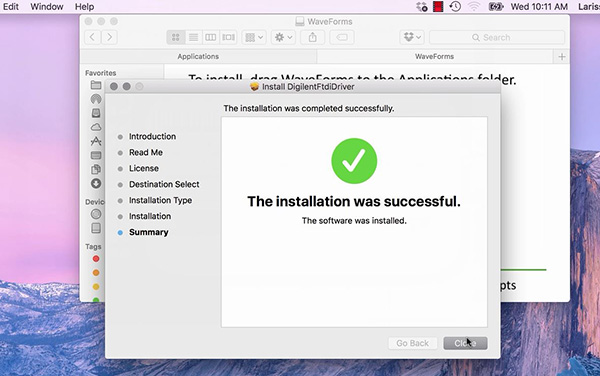Click the License step label
The height and width of the screenshot is (376, 600).
coord(143,168)
